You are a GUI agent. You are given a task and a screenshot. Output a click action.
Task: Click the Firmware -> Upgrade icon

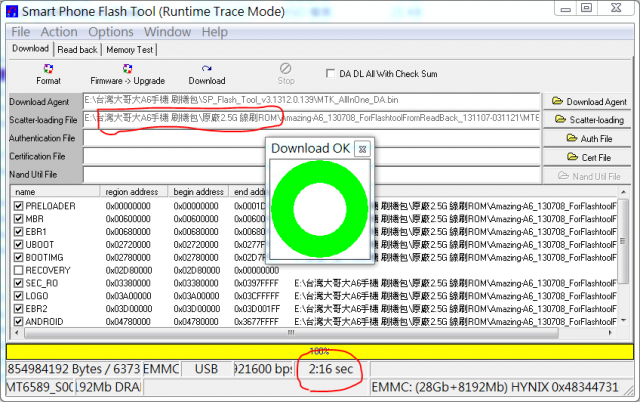click(x=127, y=69)
